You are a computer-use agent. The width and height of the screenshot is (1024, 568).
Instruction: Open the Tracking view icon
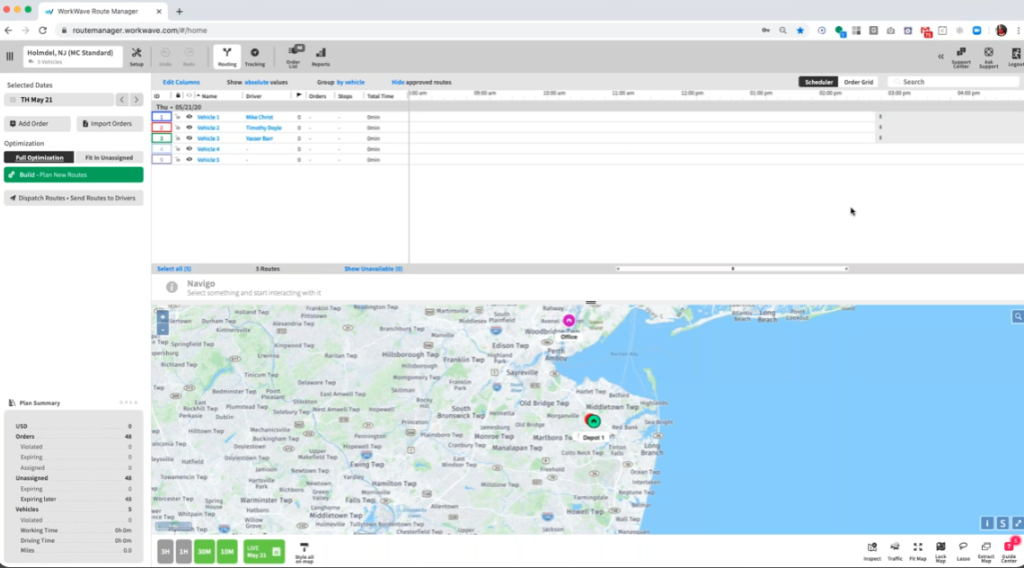(x=255, y=57)
